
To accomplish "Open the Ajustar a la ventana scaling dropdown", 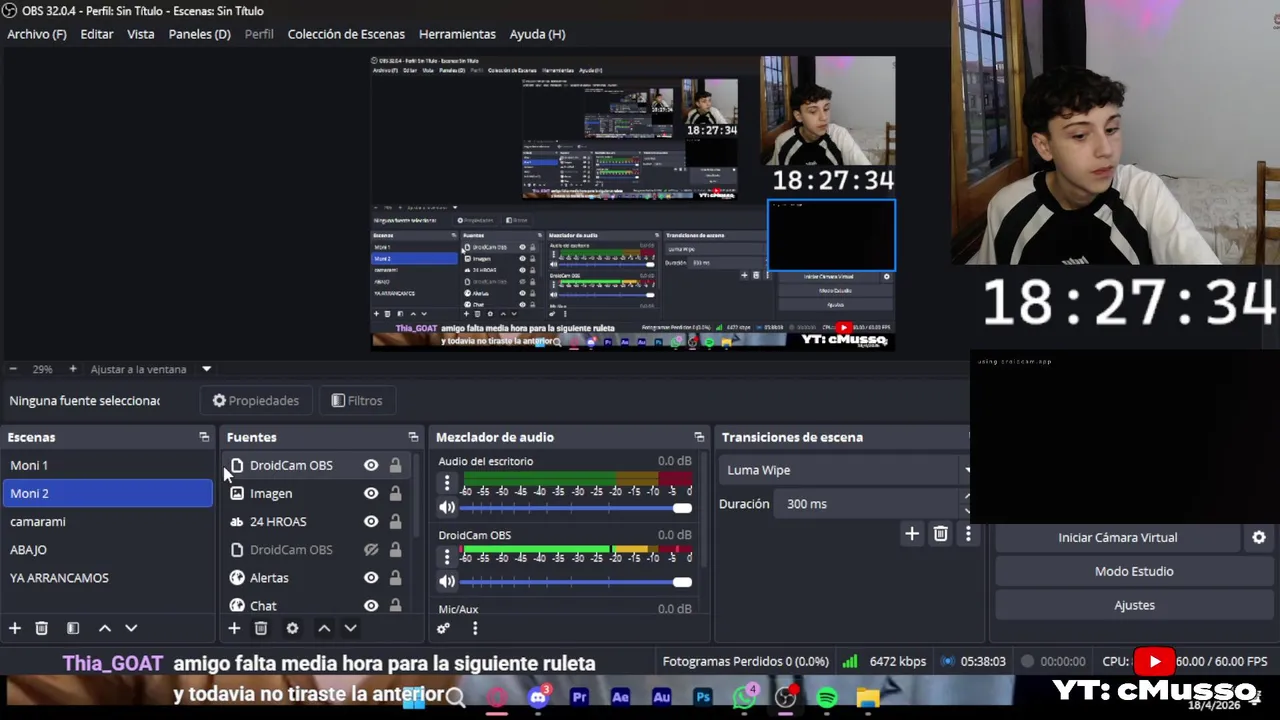I will (x=151, y=369).
